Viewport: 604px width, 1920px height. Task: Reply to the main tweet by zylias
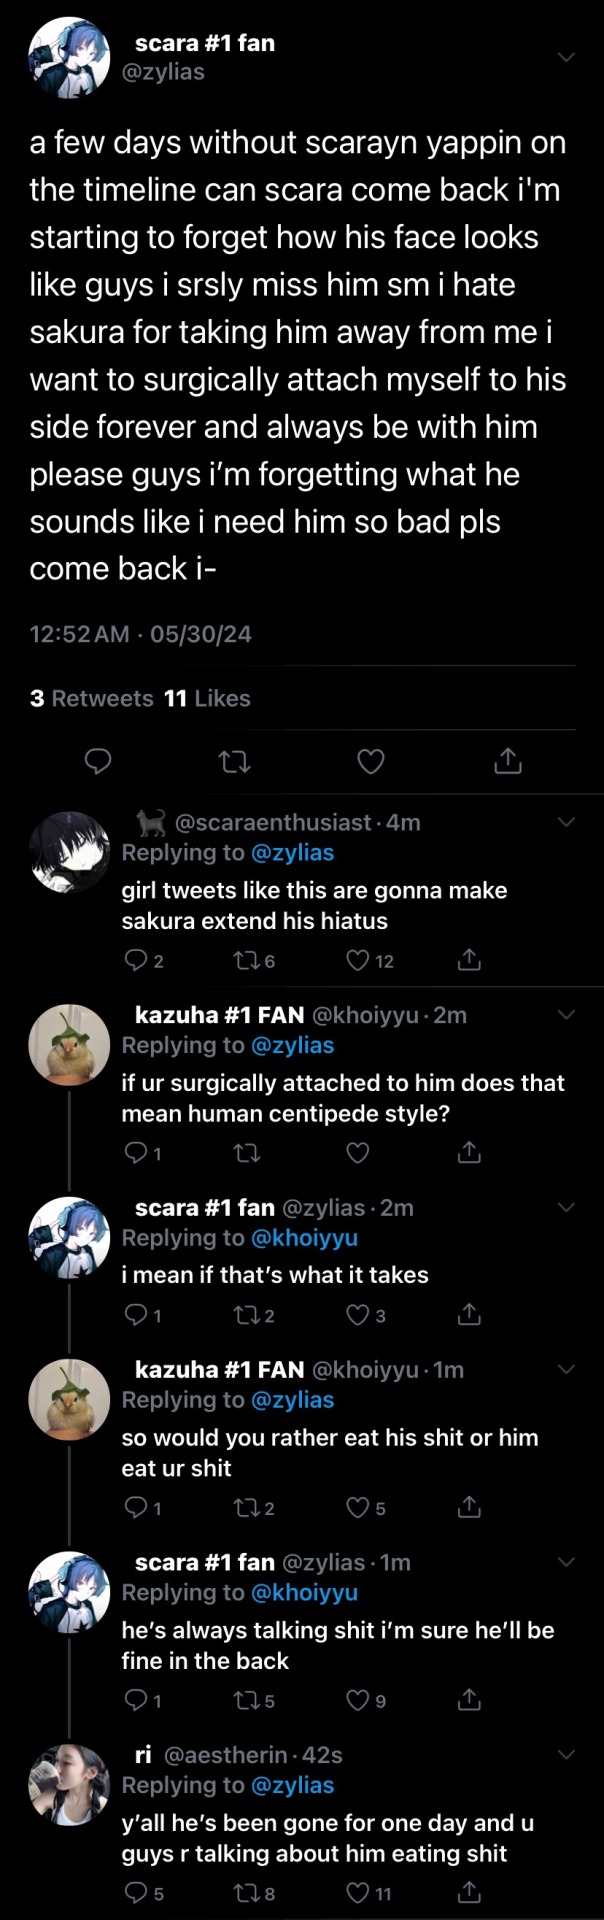(97, 762)
